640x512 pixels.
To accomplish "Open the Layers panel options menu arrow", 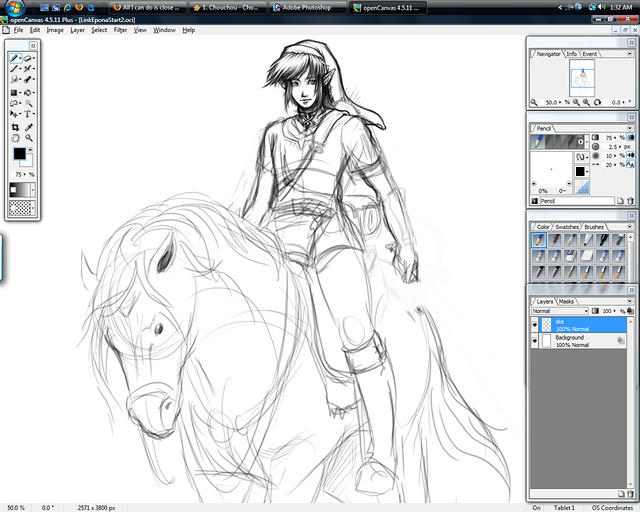I will (x=629, y=301).
